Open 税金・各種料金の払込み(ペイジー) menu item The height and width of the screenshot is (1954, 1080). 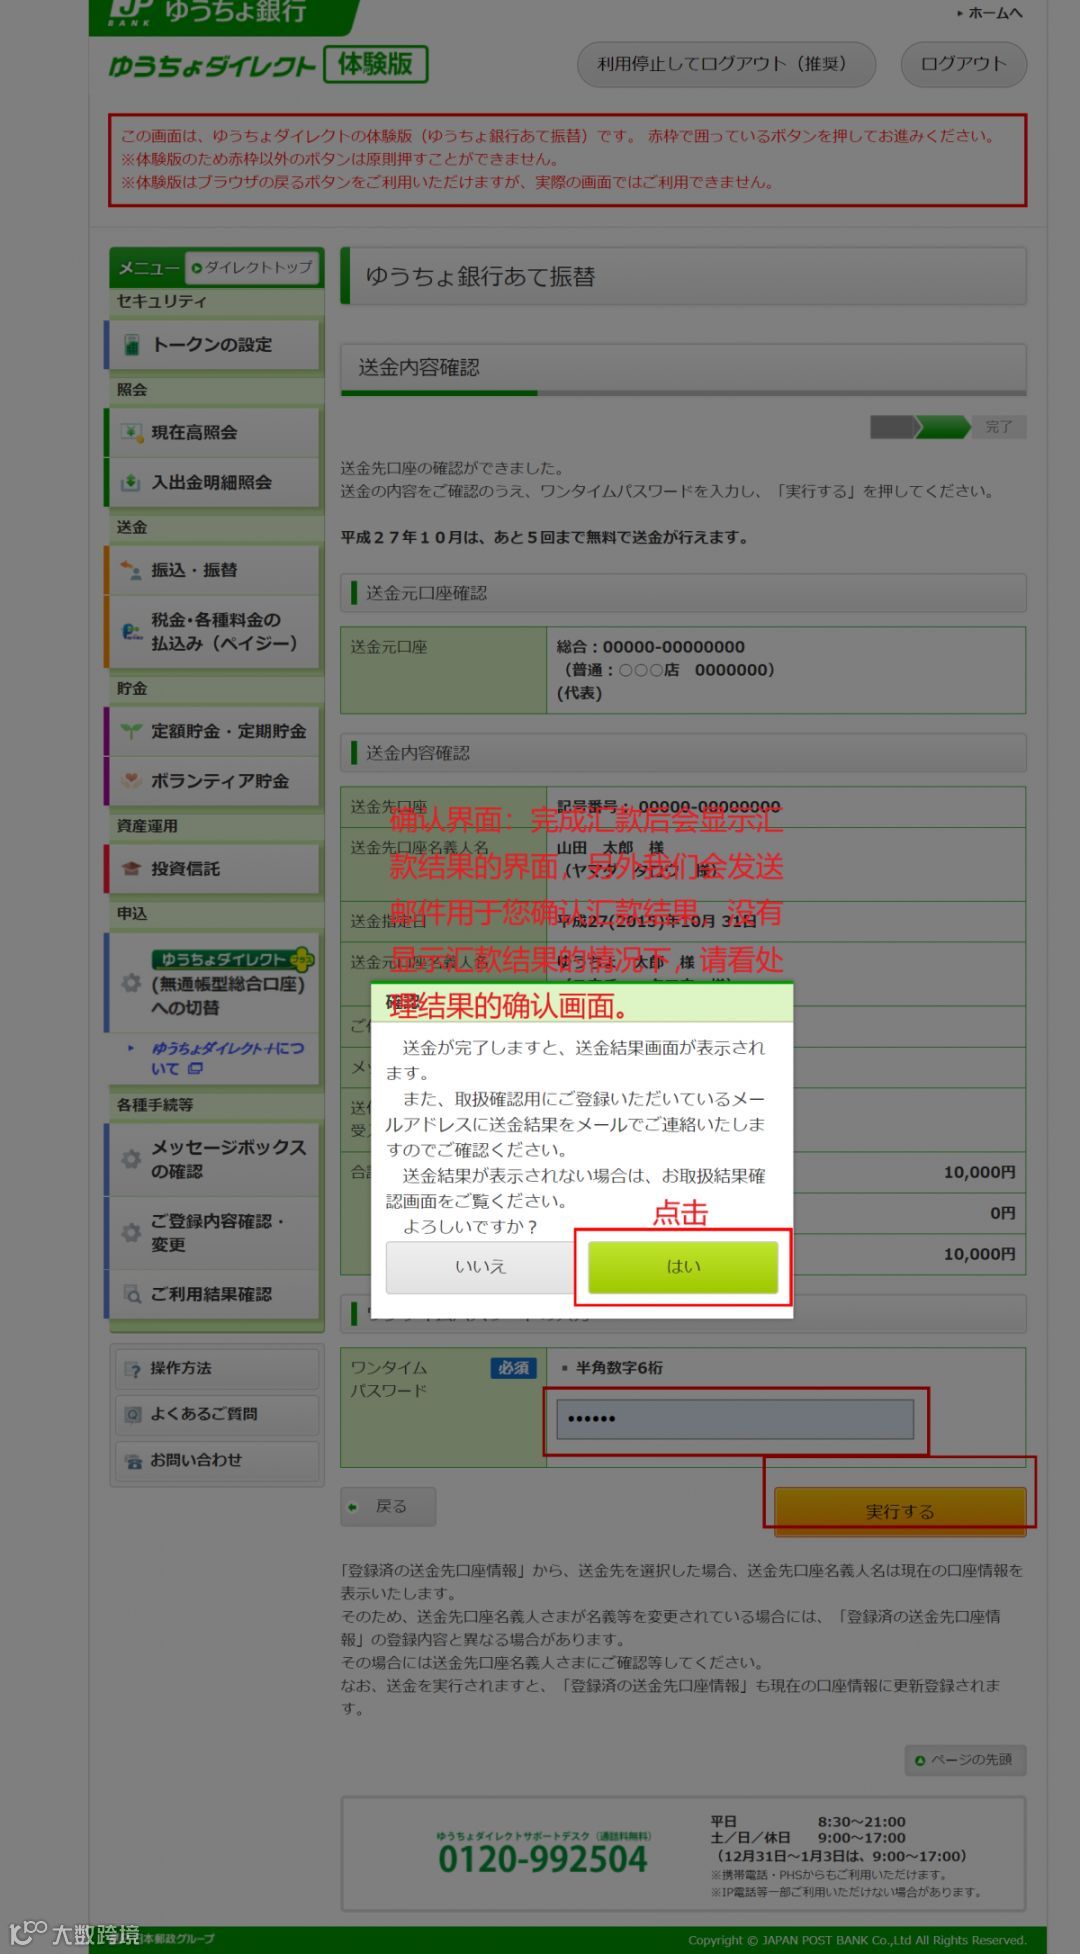click(x=213, y=632)
